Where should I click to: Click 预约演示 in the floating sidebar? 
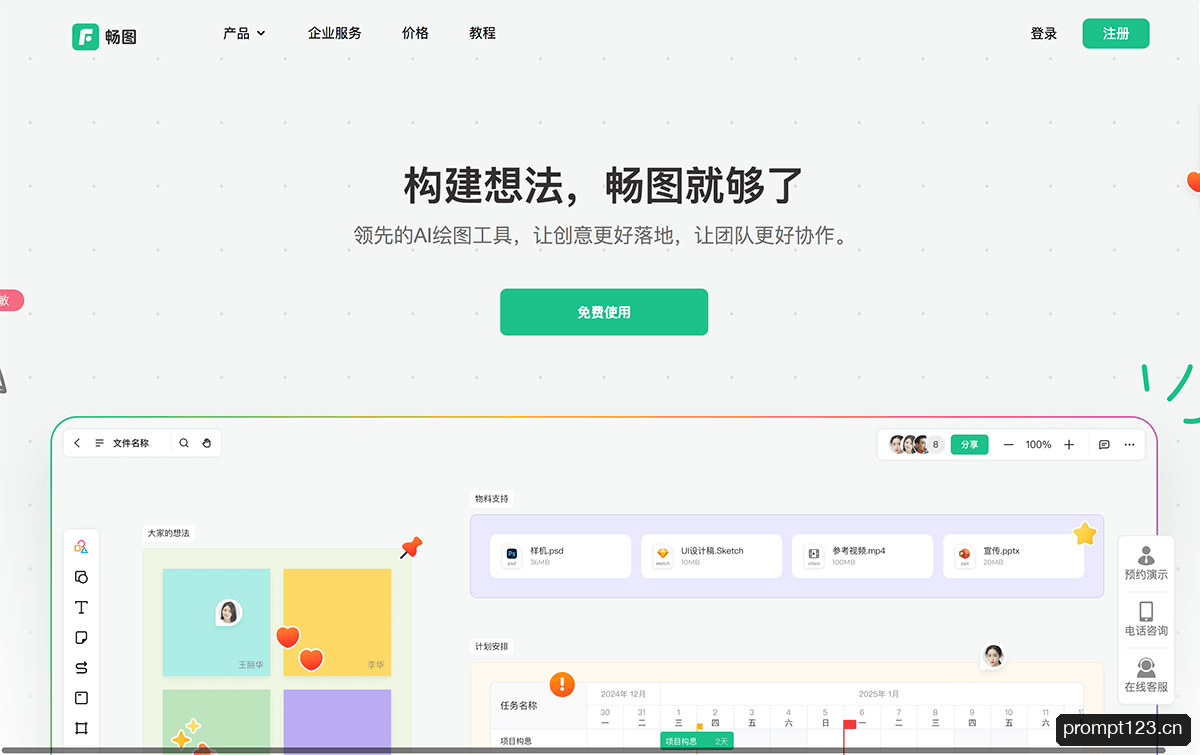pyautogui.click(x=1146, y=564)
